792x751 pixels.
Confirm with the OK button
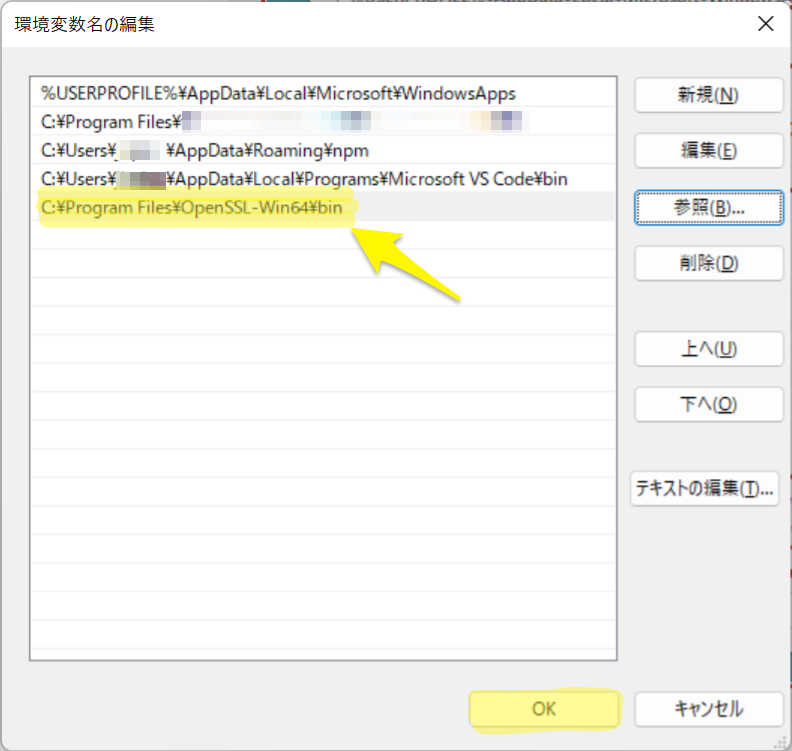point(544,709)
